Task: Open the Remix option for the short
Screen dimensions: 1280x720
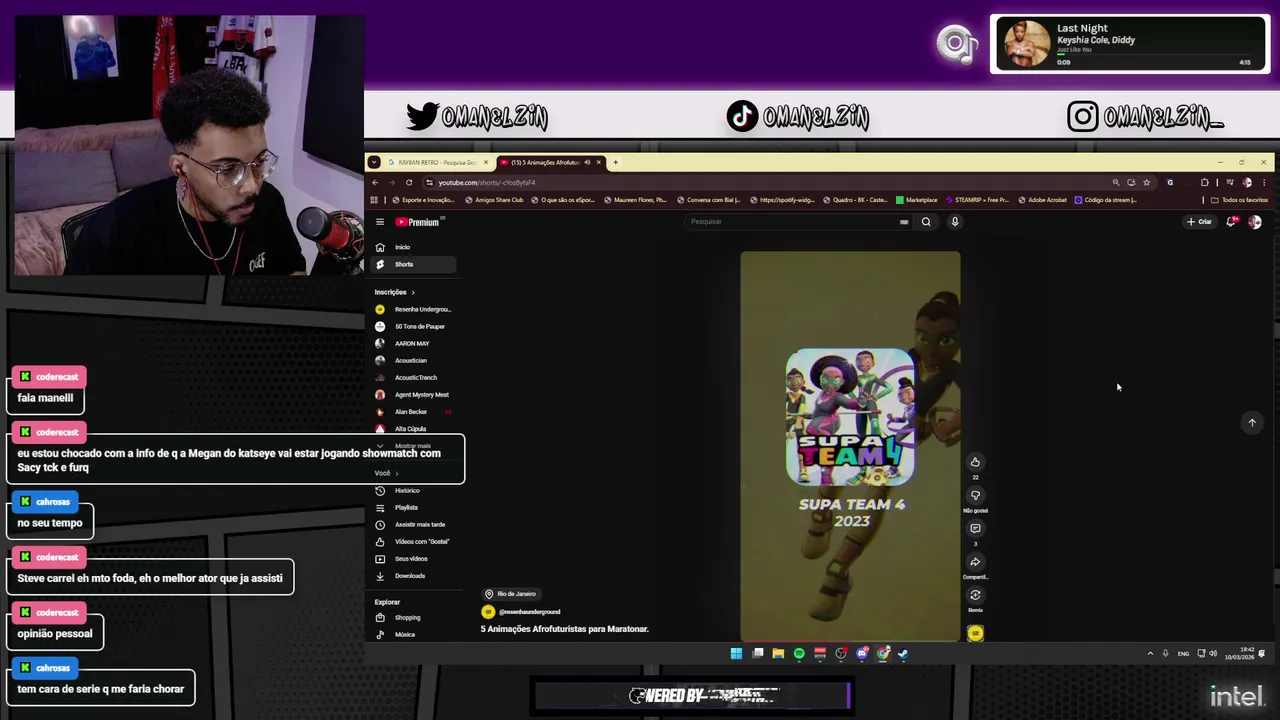Action: pyautogui.click(x=975, y=595)
